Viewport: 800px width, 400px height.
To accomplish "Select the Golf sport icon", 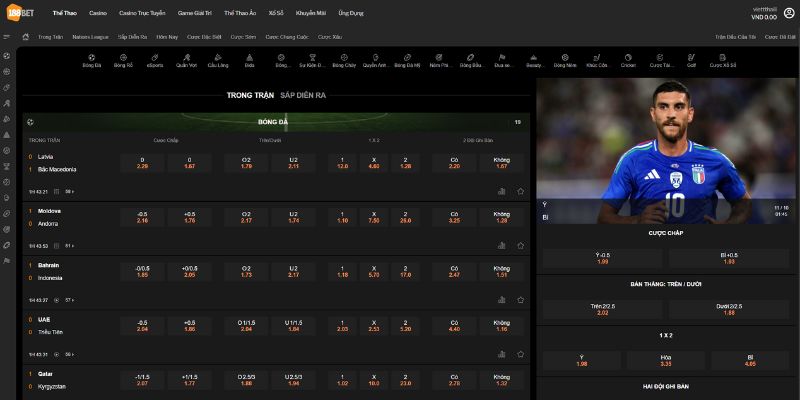I will (x=692, y=60).
